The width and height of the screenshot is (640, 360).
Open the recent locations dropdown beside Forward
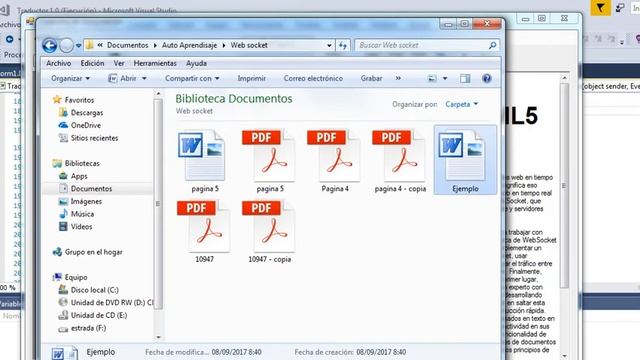[78, 46]
